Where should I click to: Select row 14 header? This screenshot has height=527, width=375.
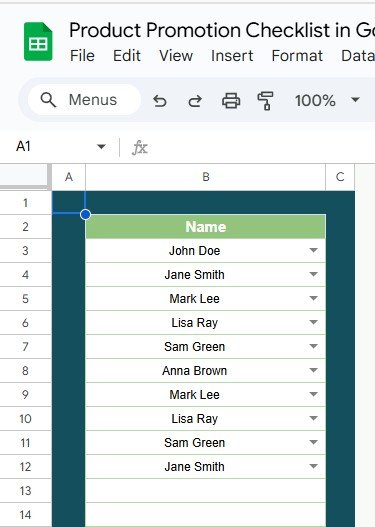point(26,515)
